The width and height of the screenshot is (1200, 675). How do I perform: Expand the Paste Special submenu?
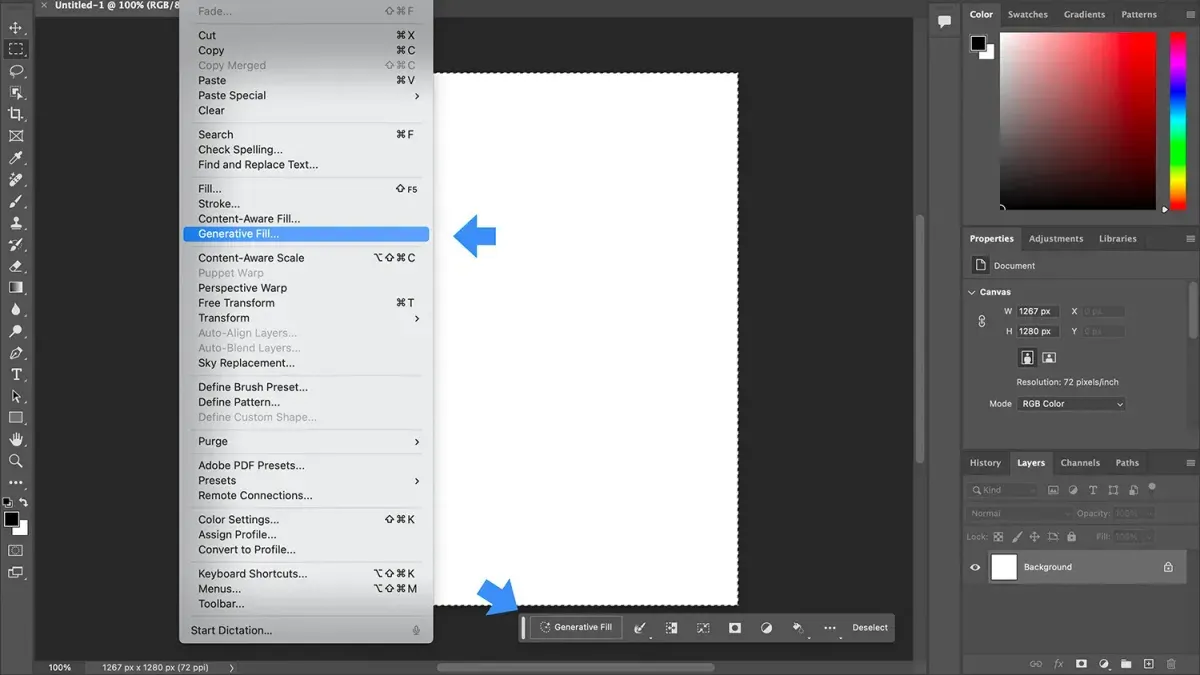pyautogui.click(x=306, y=96)
